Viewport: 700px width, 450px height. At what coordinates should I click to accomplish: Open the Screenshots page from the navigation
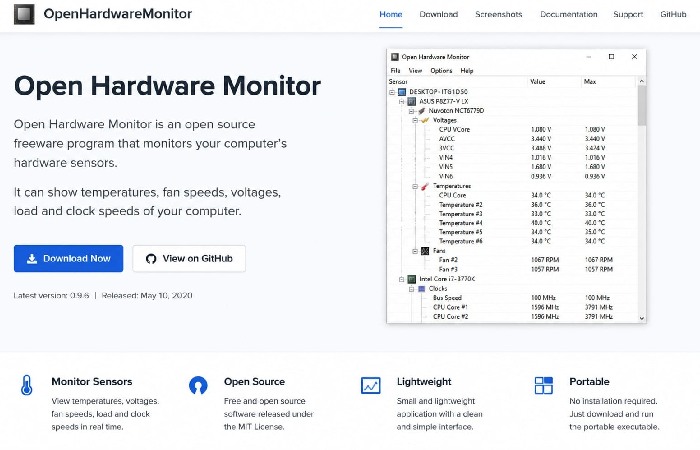499,14
